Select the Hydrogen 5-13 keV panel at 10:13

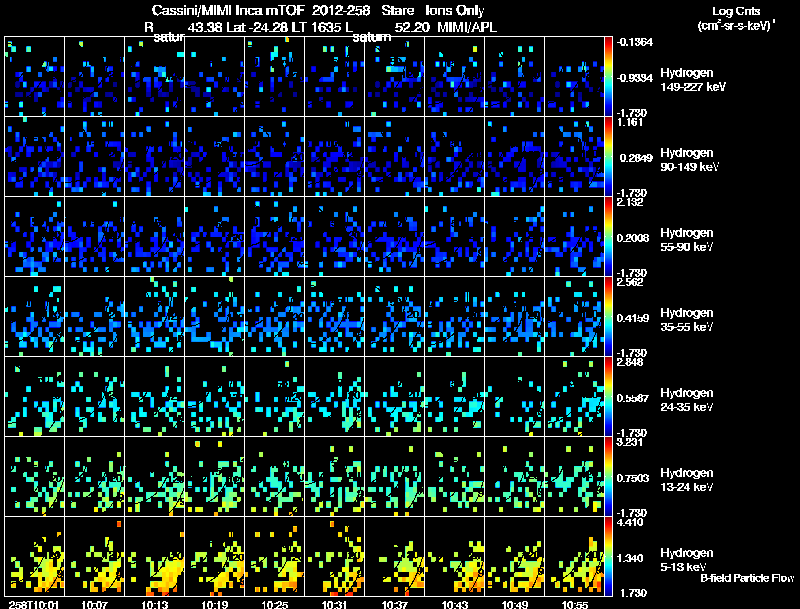click(155, 556)
